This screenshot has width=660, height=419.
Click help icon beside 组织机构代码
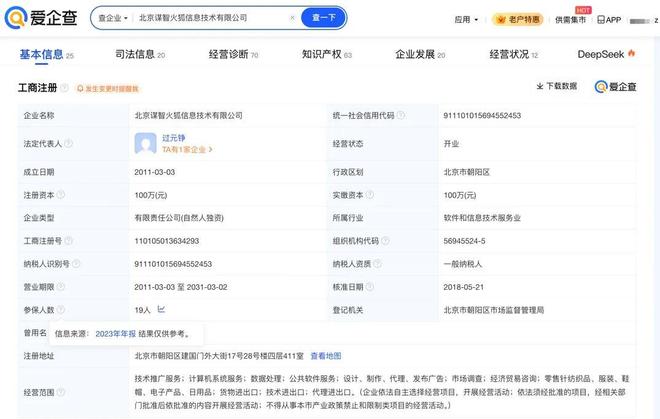[x=385, y=240]
